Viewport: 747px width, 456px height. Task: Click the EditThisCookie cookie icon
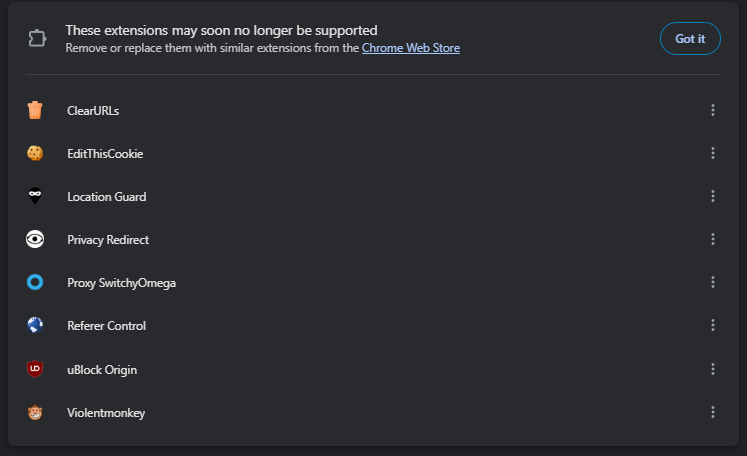tap(35, 153)
